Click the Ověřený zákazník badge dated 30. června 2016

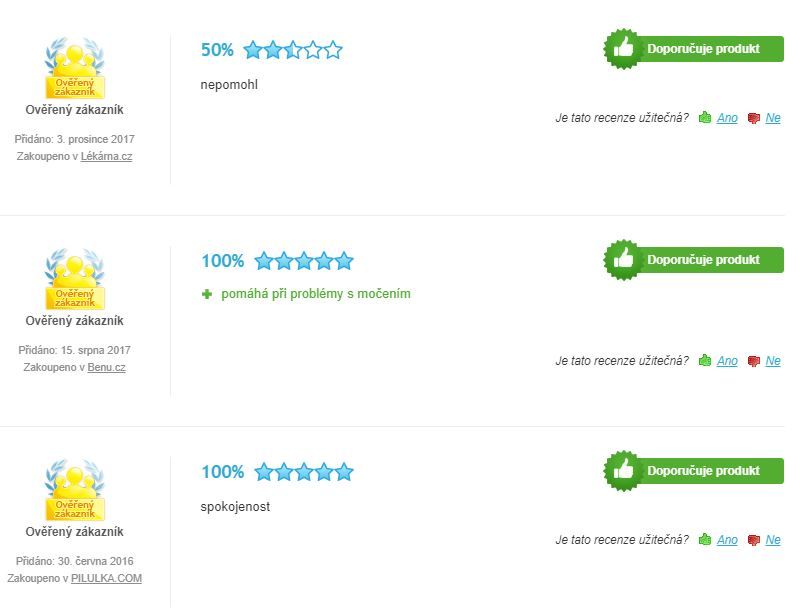[x=75, y=490]
